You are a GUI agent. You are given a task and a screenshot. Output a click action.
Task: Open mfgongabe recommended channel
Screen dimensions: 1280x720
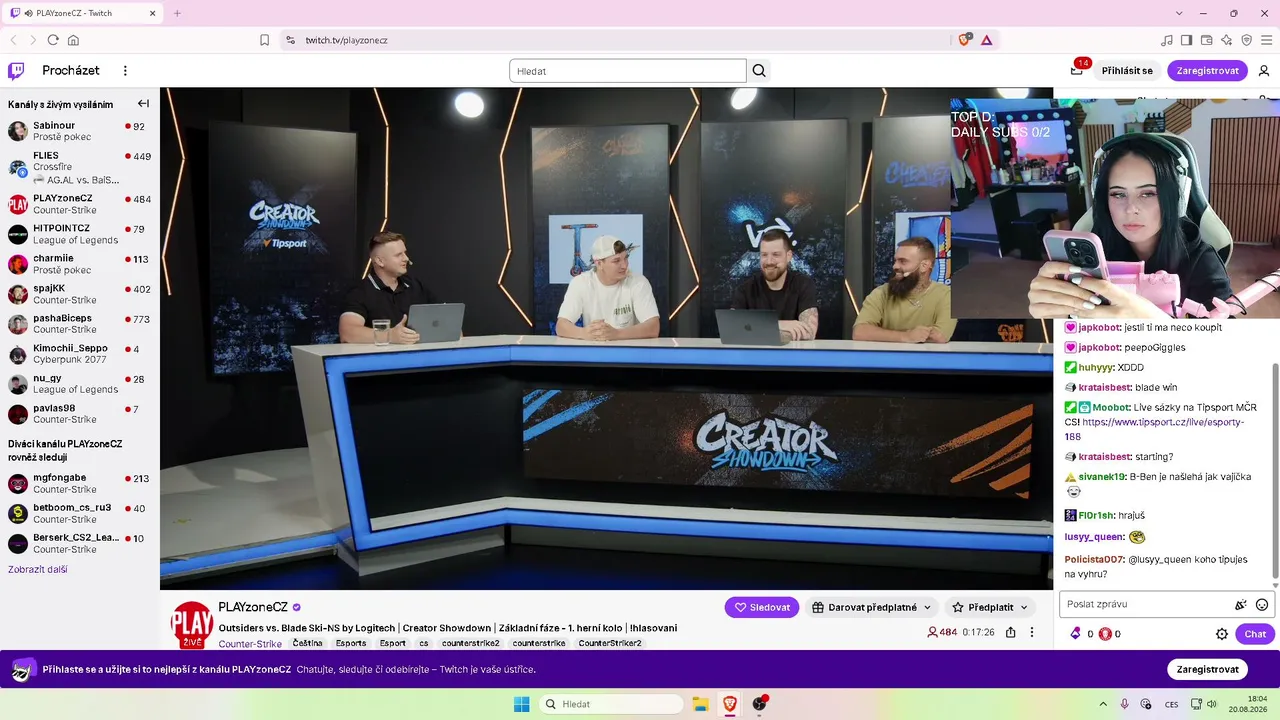[x=80, y=484]
